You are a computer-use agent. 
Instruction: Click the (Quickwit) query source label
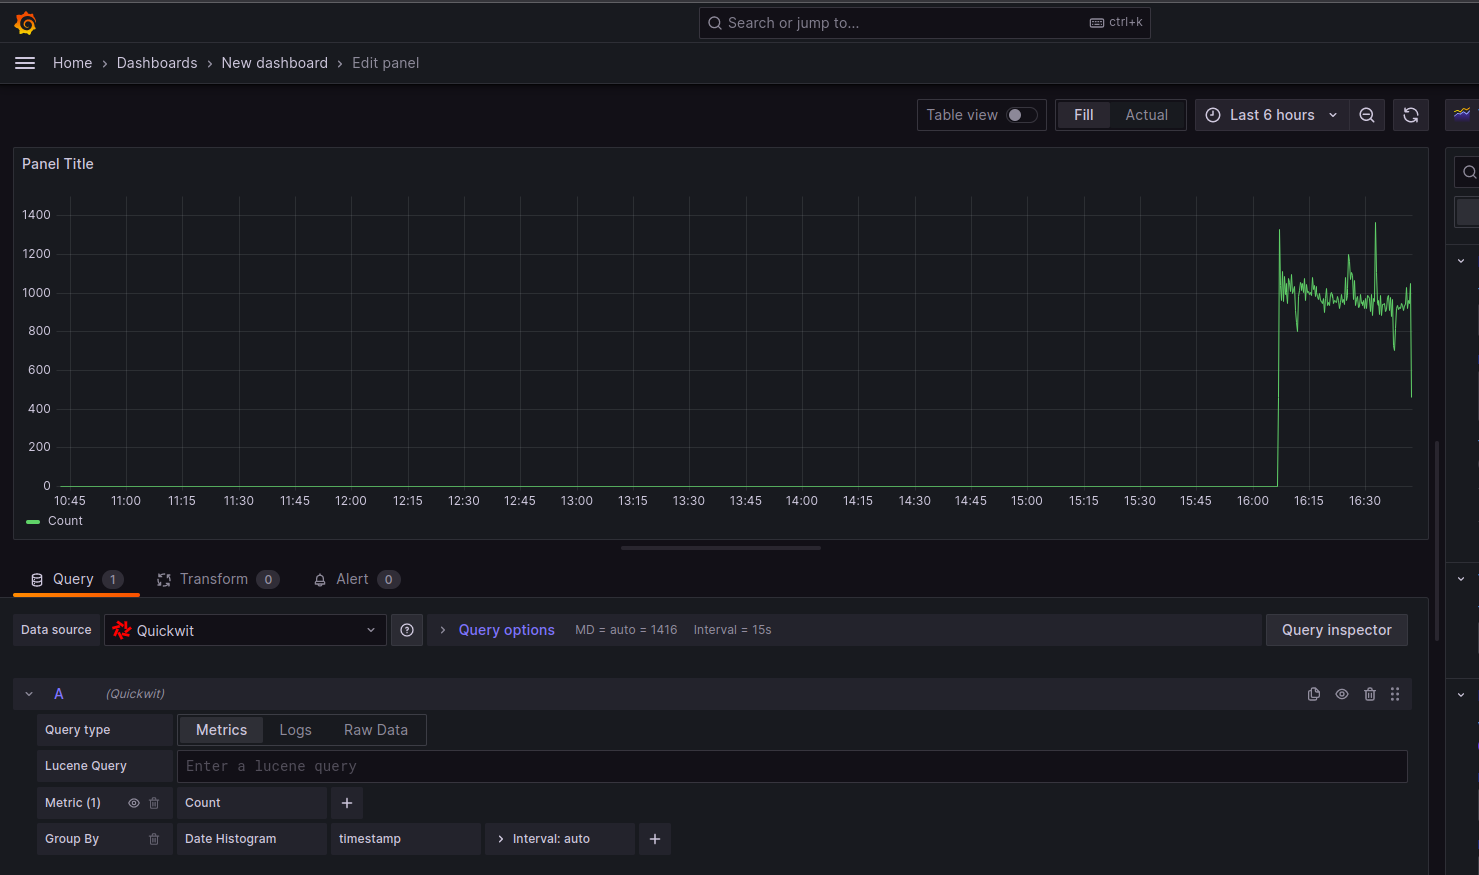pyautogui.click(x=135, y=694)
